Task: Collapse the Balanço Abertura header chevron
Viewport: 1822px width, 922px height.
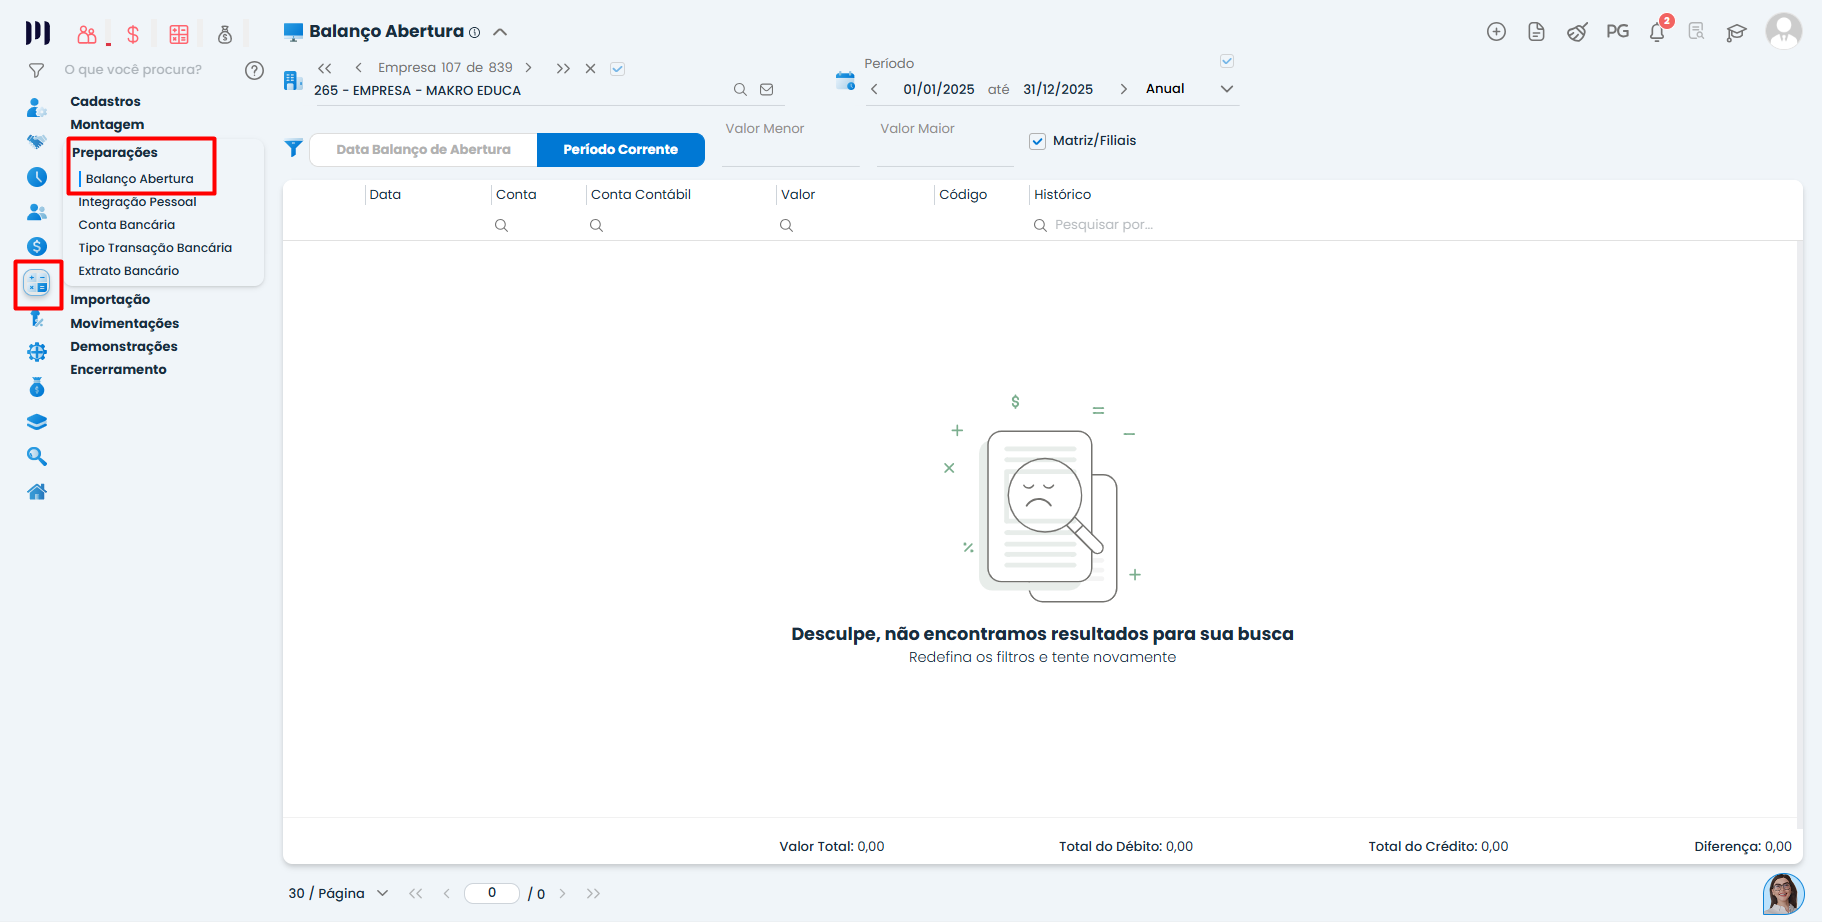Action: (x=500, y=32)
